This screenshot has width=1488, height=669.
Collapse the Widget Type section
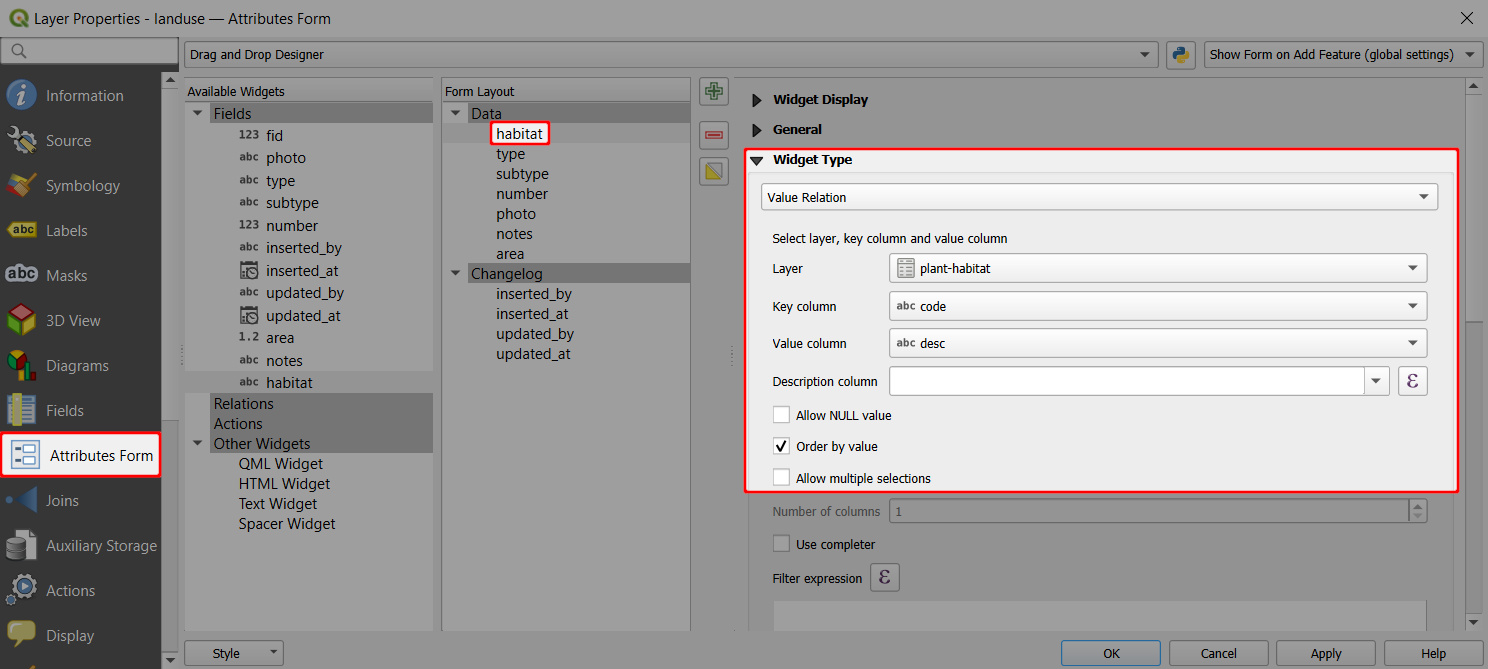757,160
